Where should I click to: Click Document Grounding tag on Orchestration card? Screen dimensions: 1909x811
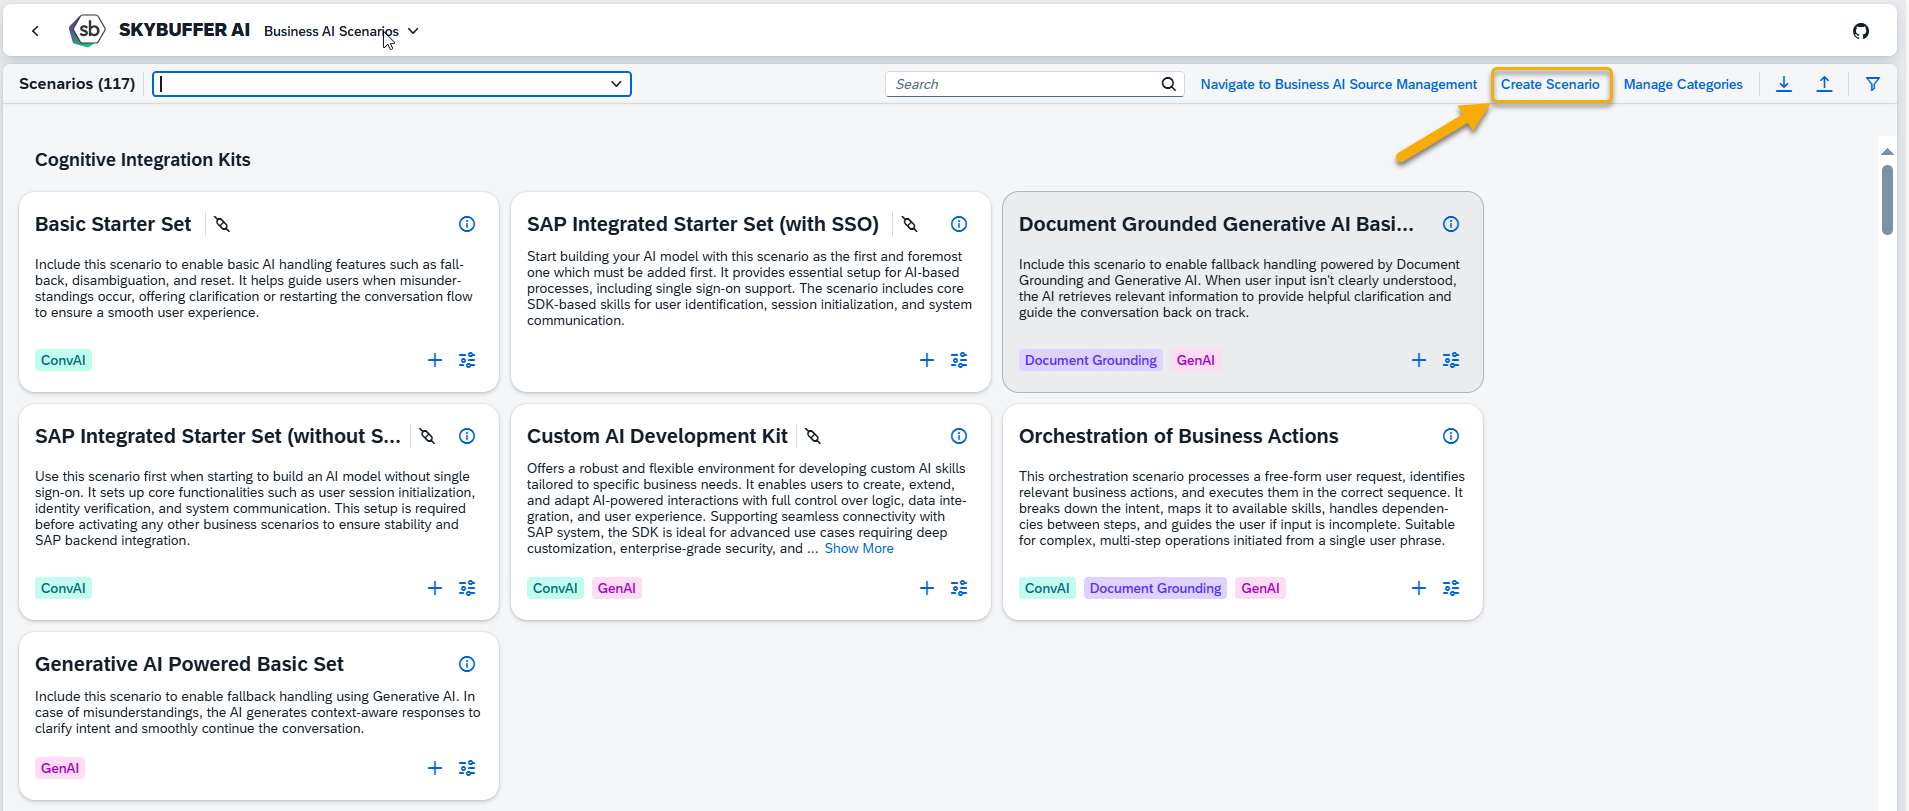coord(1155,588)
